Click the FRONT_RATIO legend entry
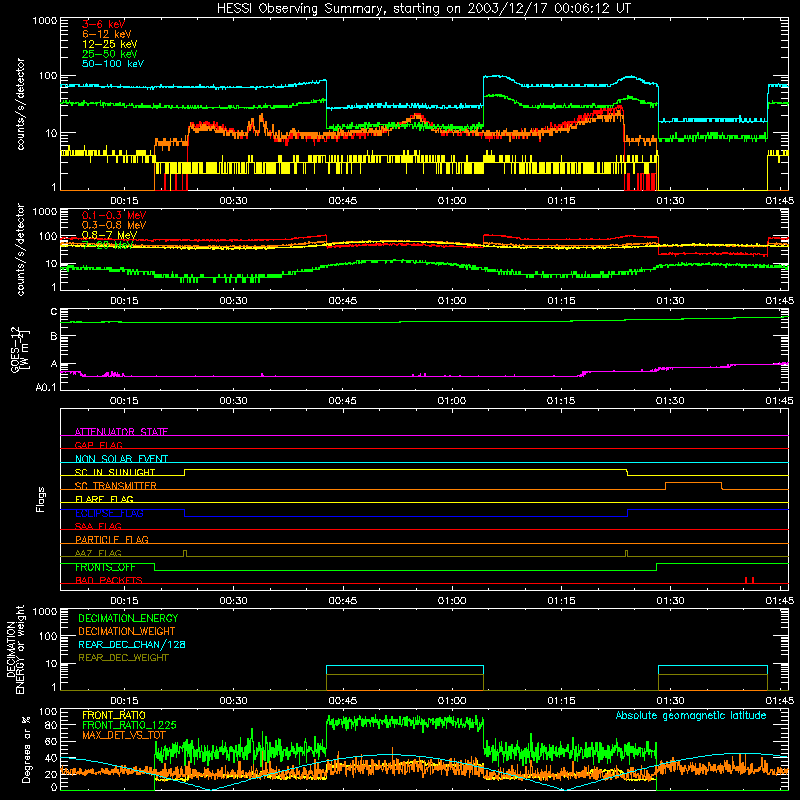The width and height of the screenshot is (800, 800). pyautogui.click(x=114, y=715)
